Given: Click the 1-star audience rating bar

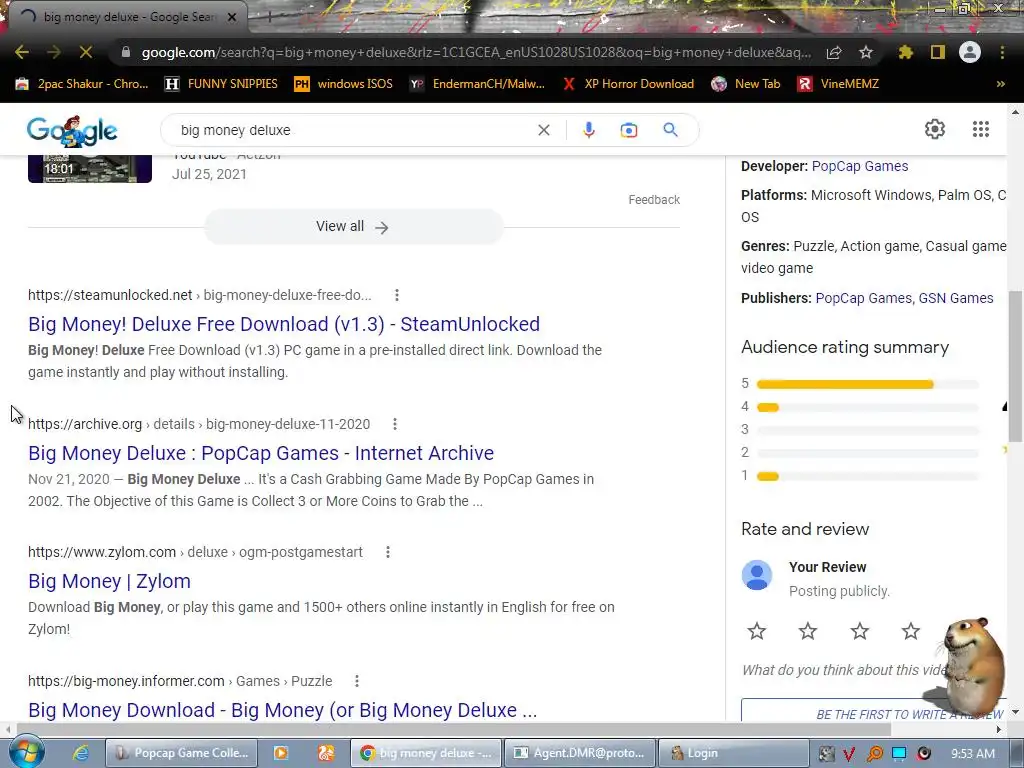Looking at the screenshot, I should [x=868, y=476].
